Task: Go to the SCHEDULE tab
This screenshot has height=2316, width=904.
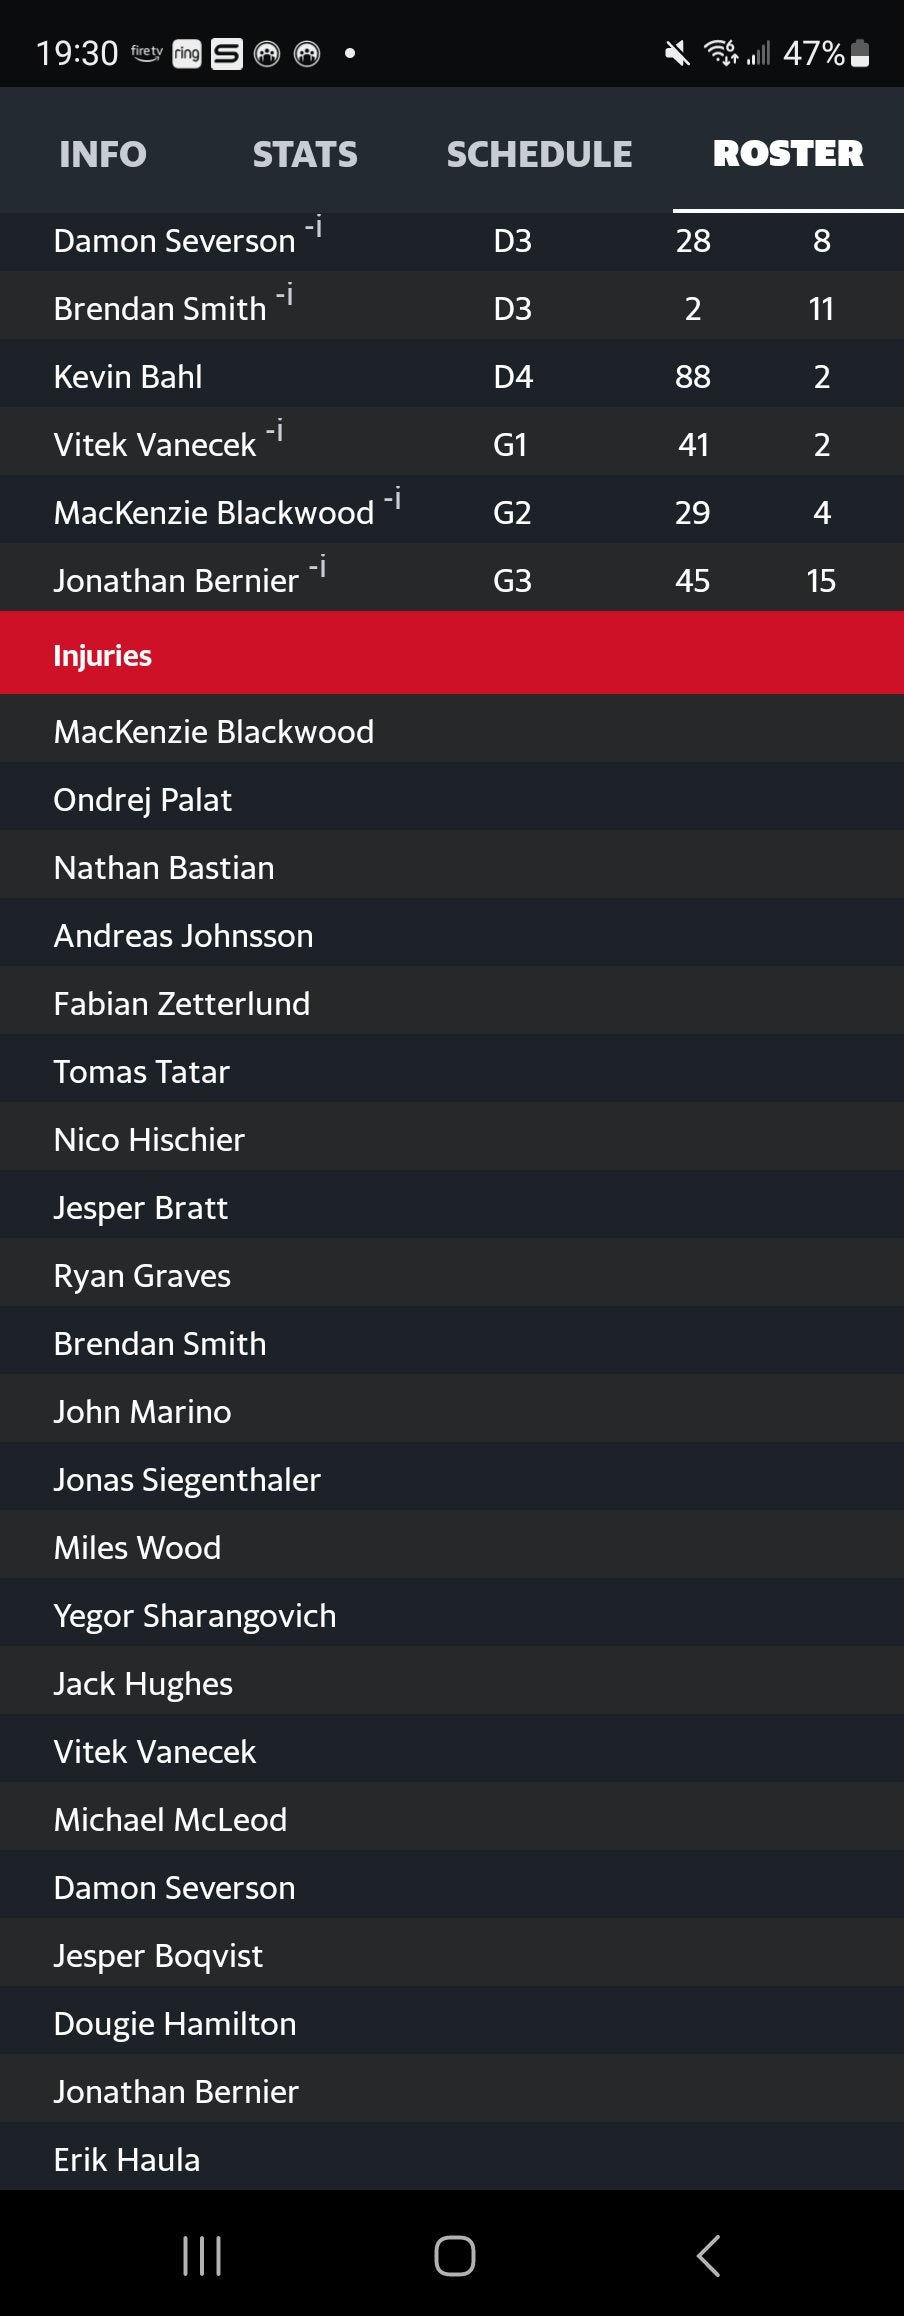Action: (x=539, y=154)
